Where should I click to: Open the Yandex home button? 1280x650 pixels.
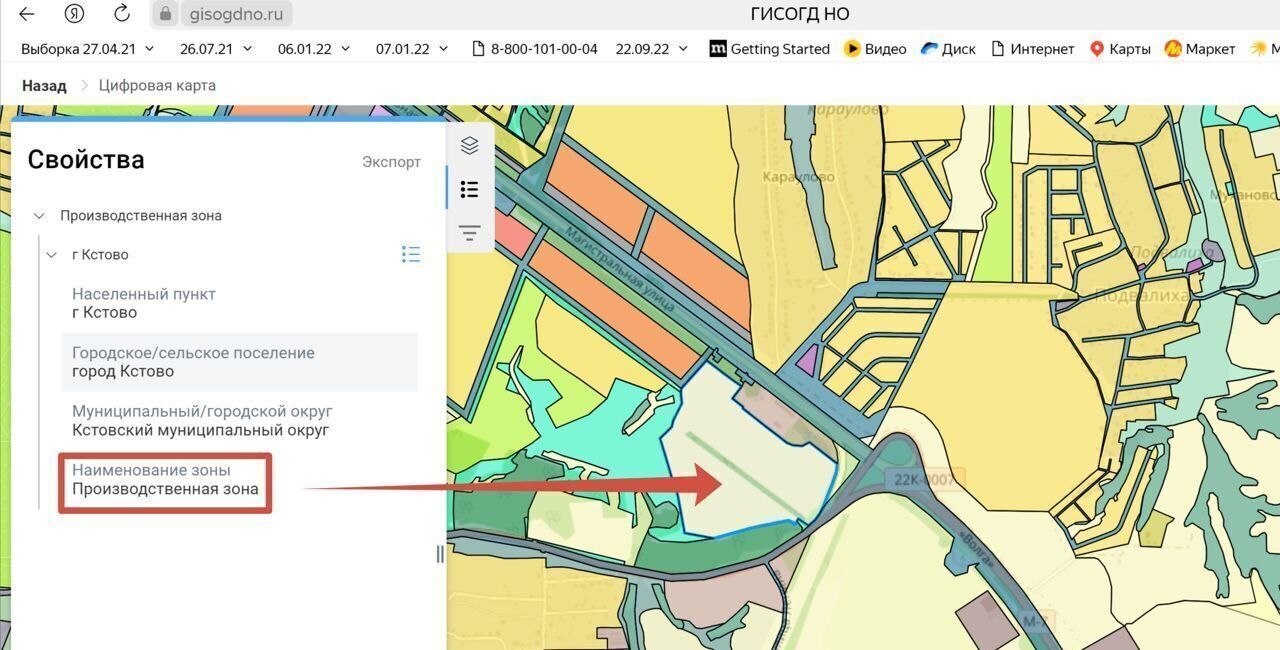(74, 14)
